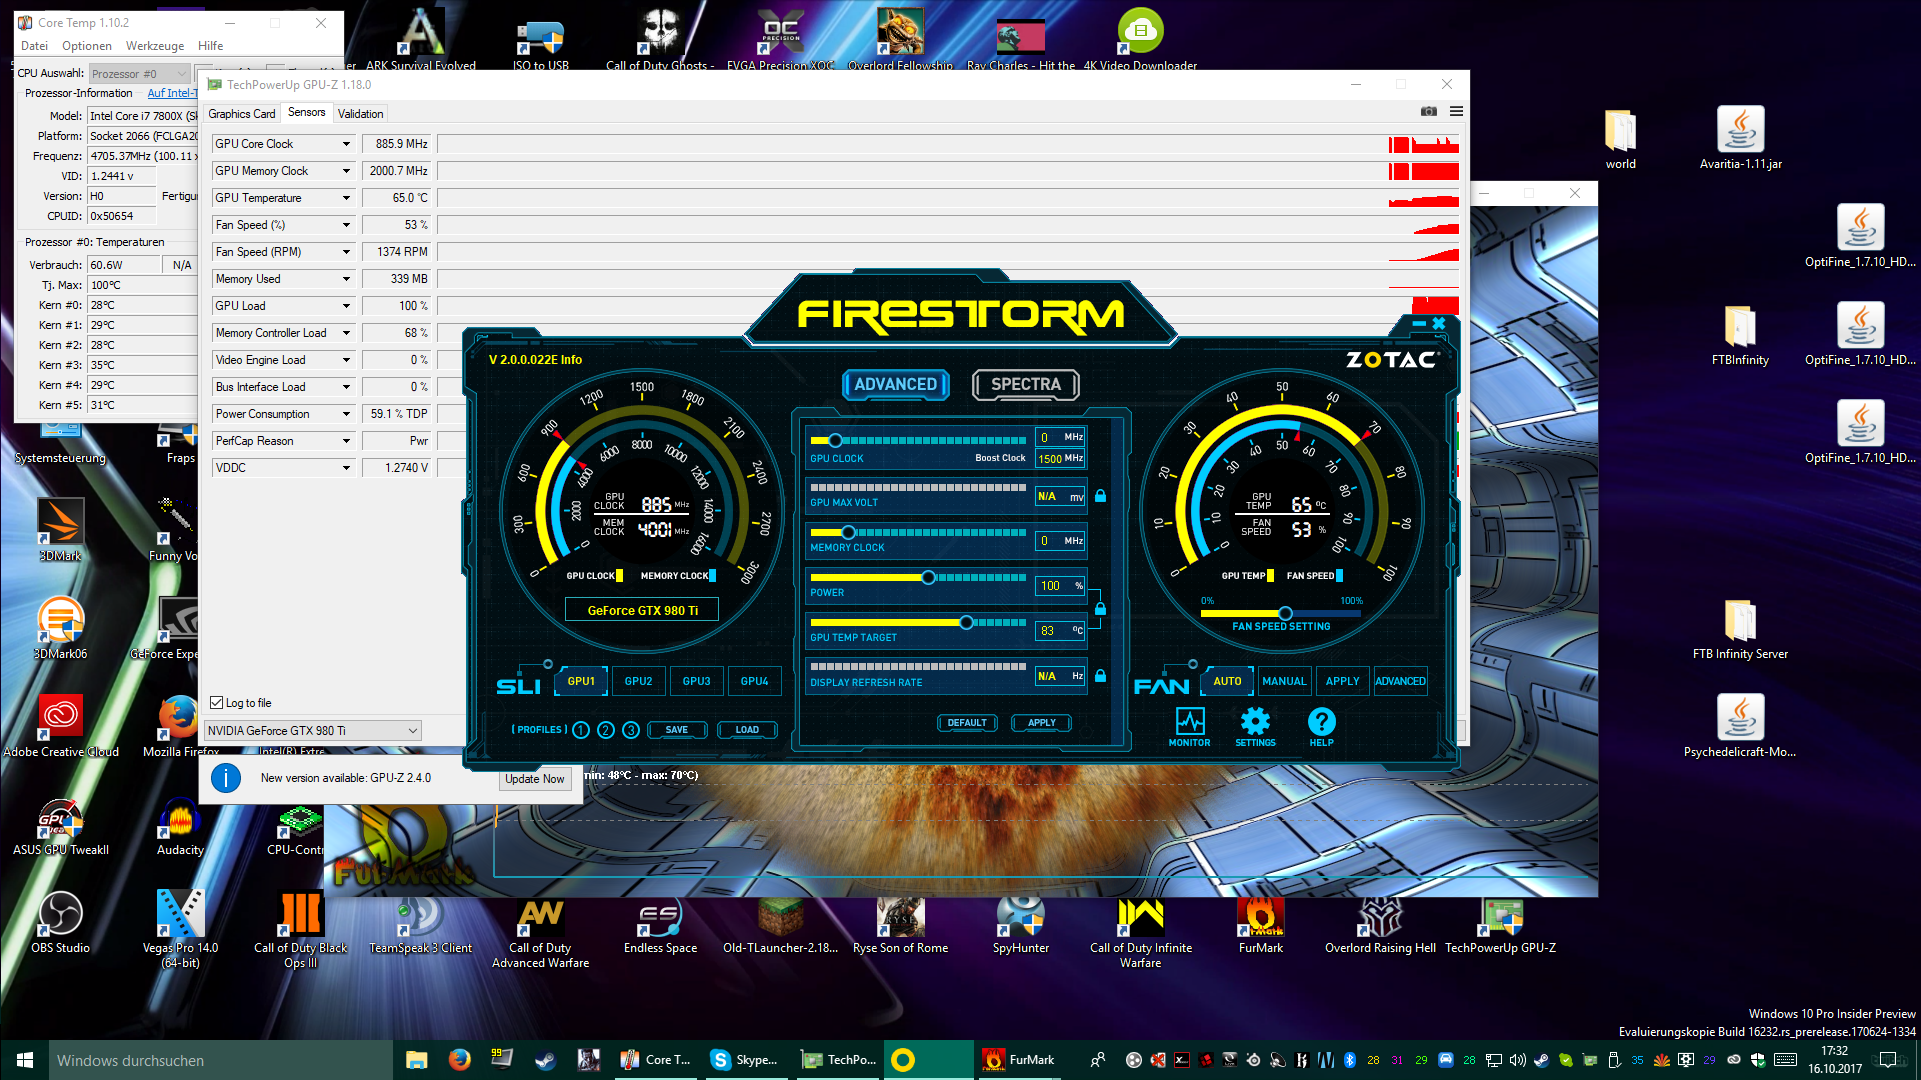Open Firefox from the taskbar
The height and width of the screenshot is (1080, 1921).
459,1059
